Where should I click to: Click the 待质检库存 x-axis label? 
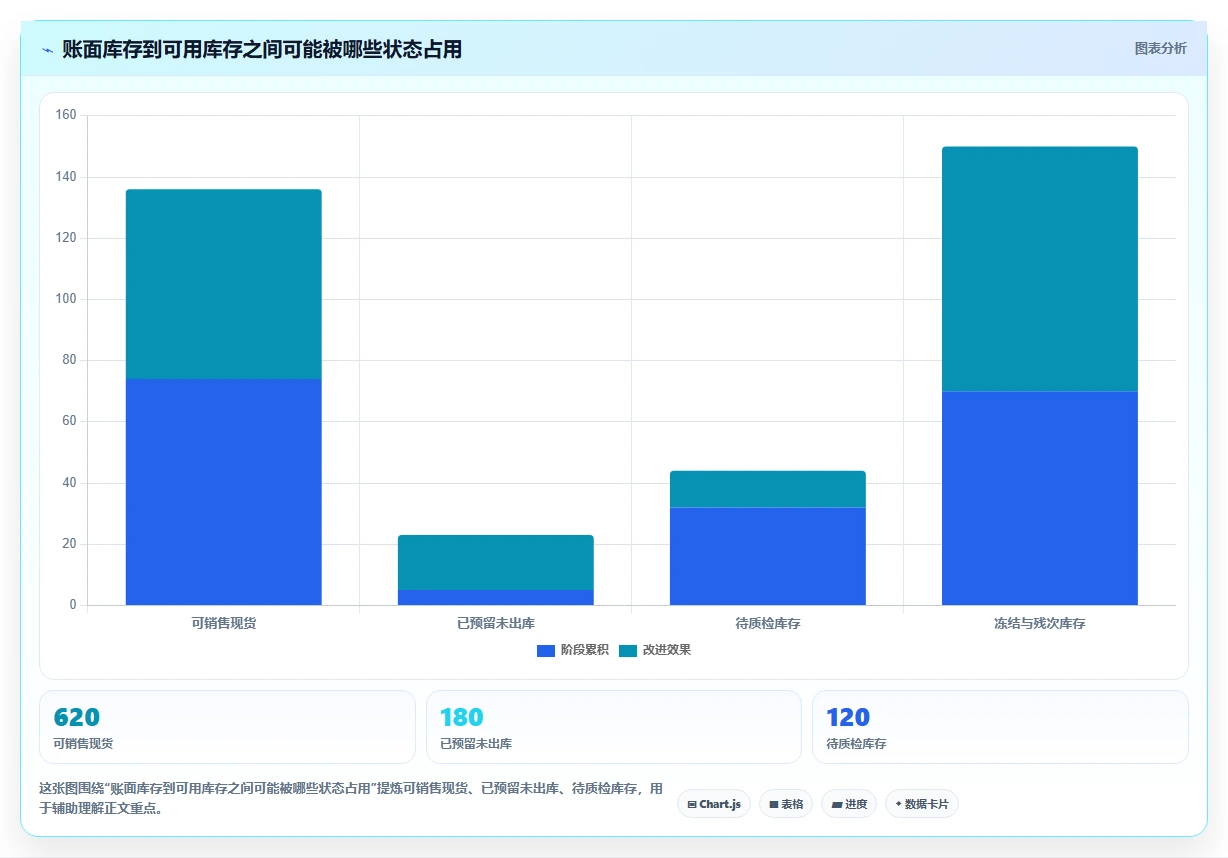[x=768, y=623]
